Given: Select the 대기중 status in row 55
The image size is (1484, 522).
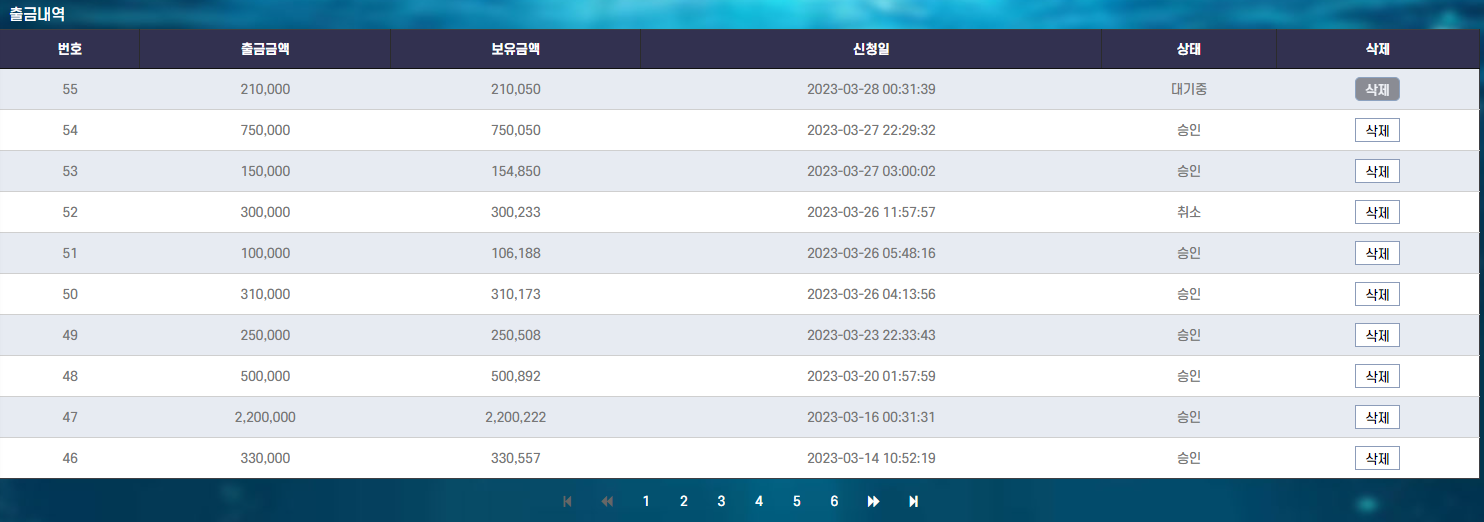Looking at the screenshot, I should (x=1189, y=89).
